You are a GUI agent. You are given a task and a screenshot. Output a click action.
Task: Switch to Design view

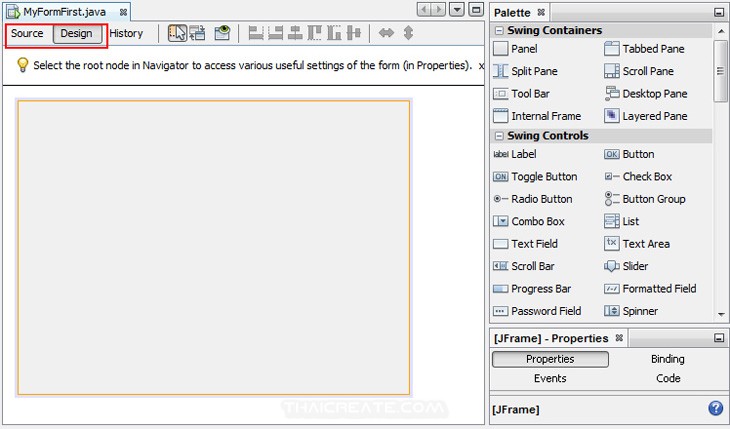click(x=77, y=34)
